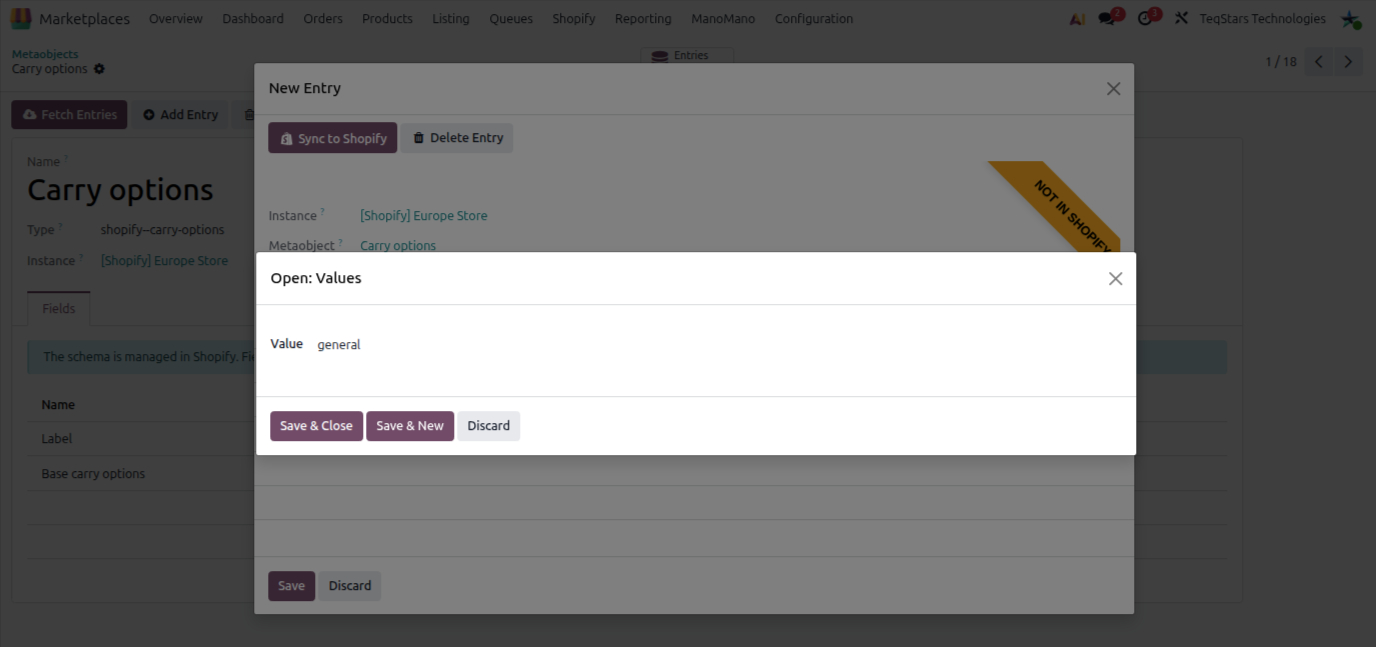Open the Products menu

(x=387, y=18)
